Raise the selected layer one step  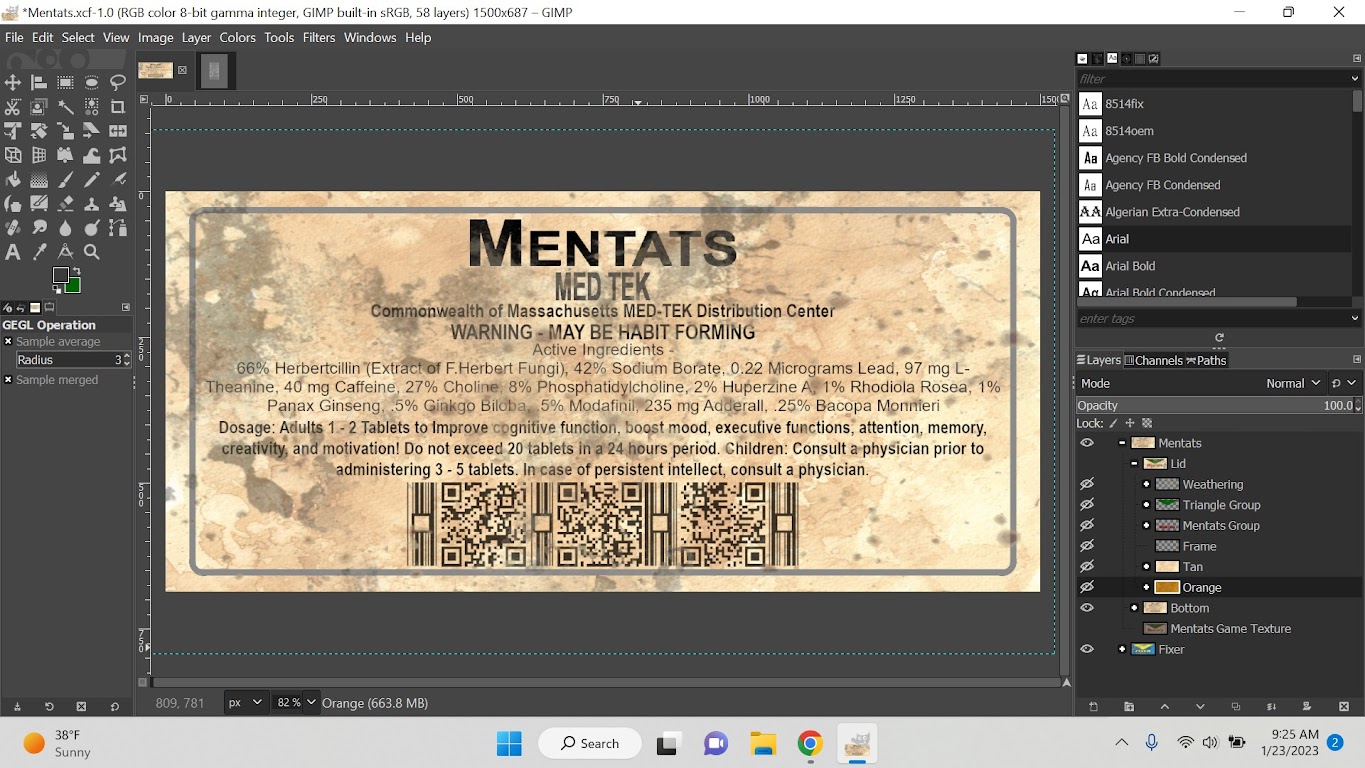tap(1164, 707)
